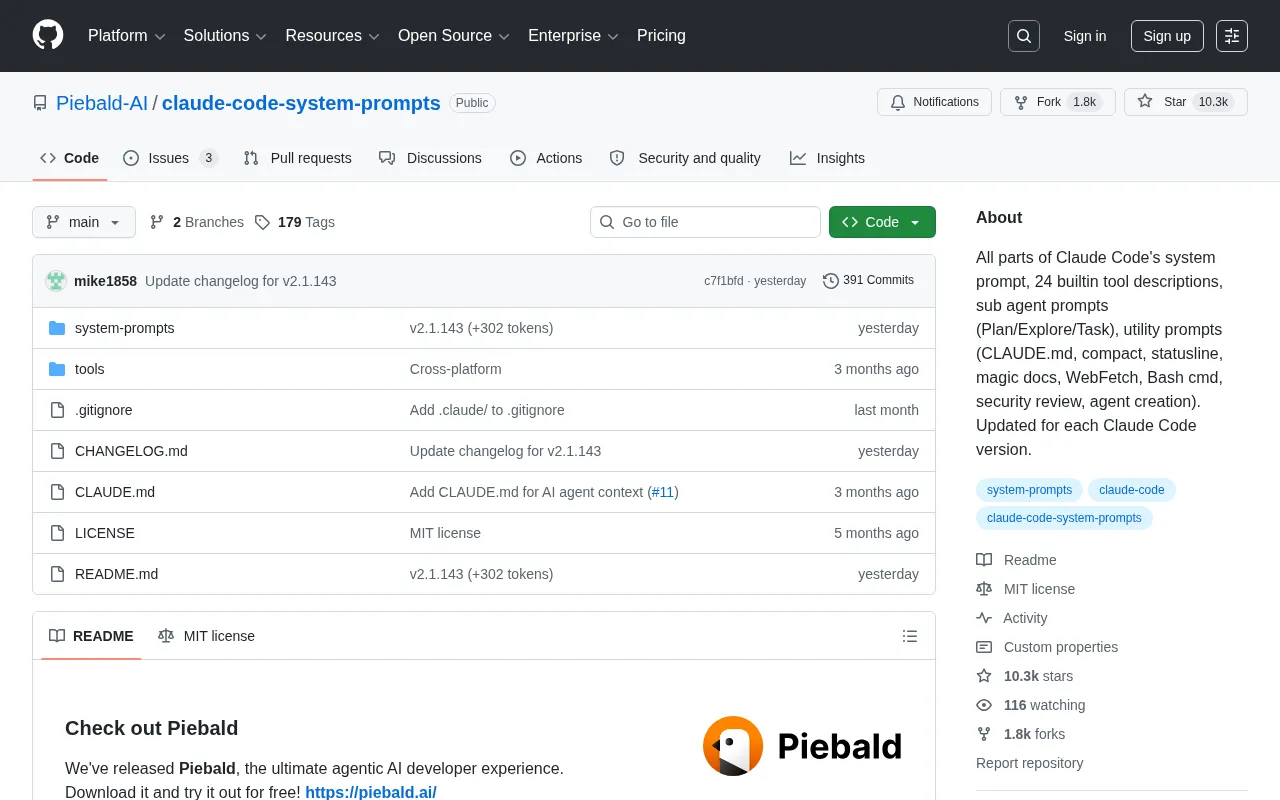1280x800 pixels.
Task: Click the book icon beside Readme in About
Action: (984, 560)
